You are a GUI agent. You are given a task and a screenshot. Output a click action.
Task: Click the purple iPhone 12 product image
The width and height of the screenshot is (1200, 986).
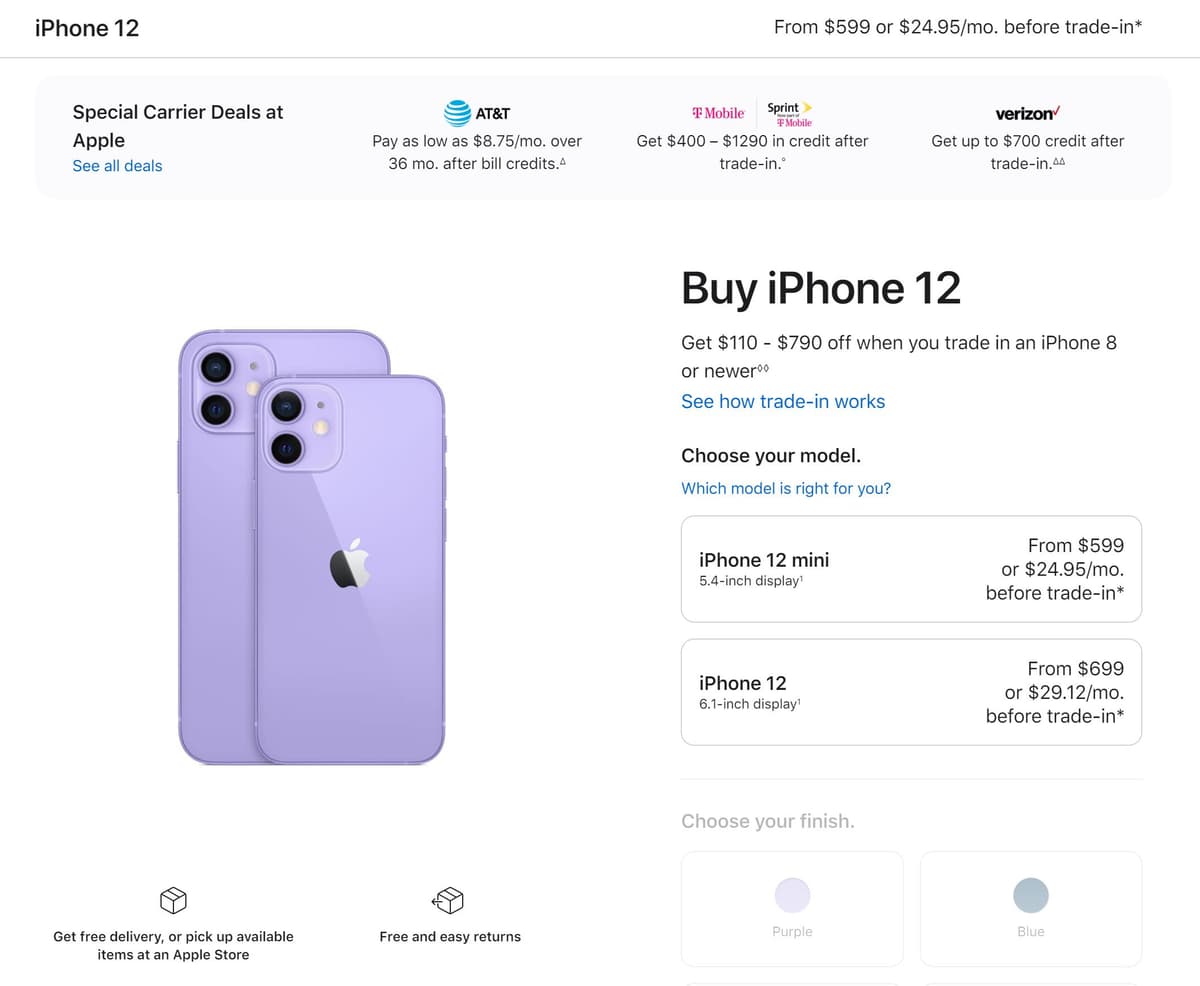tap(311, 547)
